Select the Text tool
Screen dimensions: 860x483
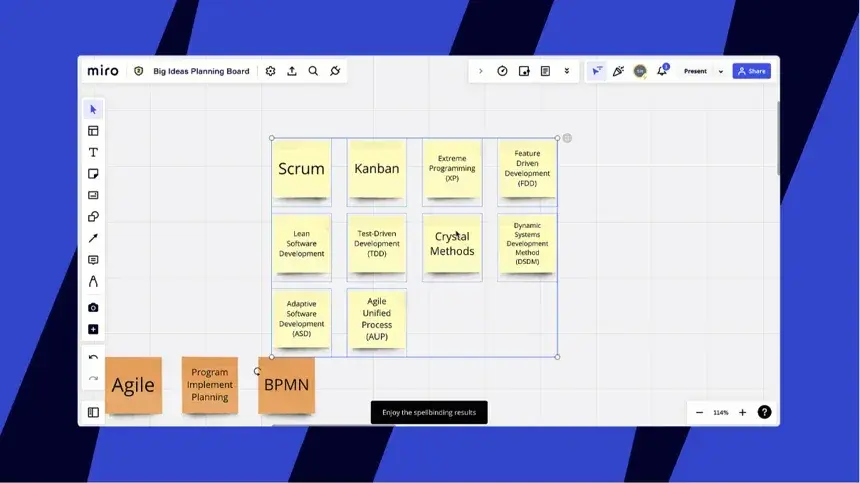pyautogui.click(x=93, y=152)
